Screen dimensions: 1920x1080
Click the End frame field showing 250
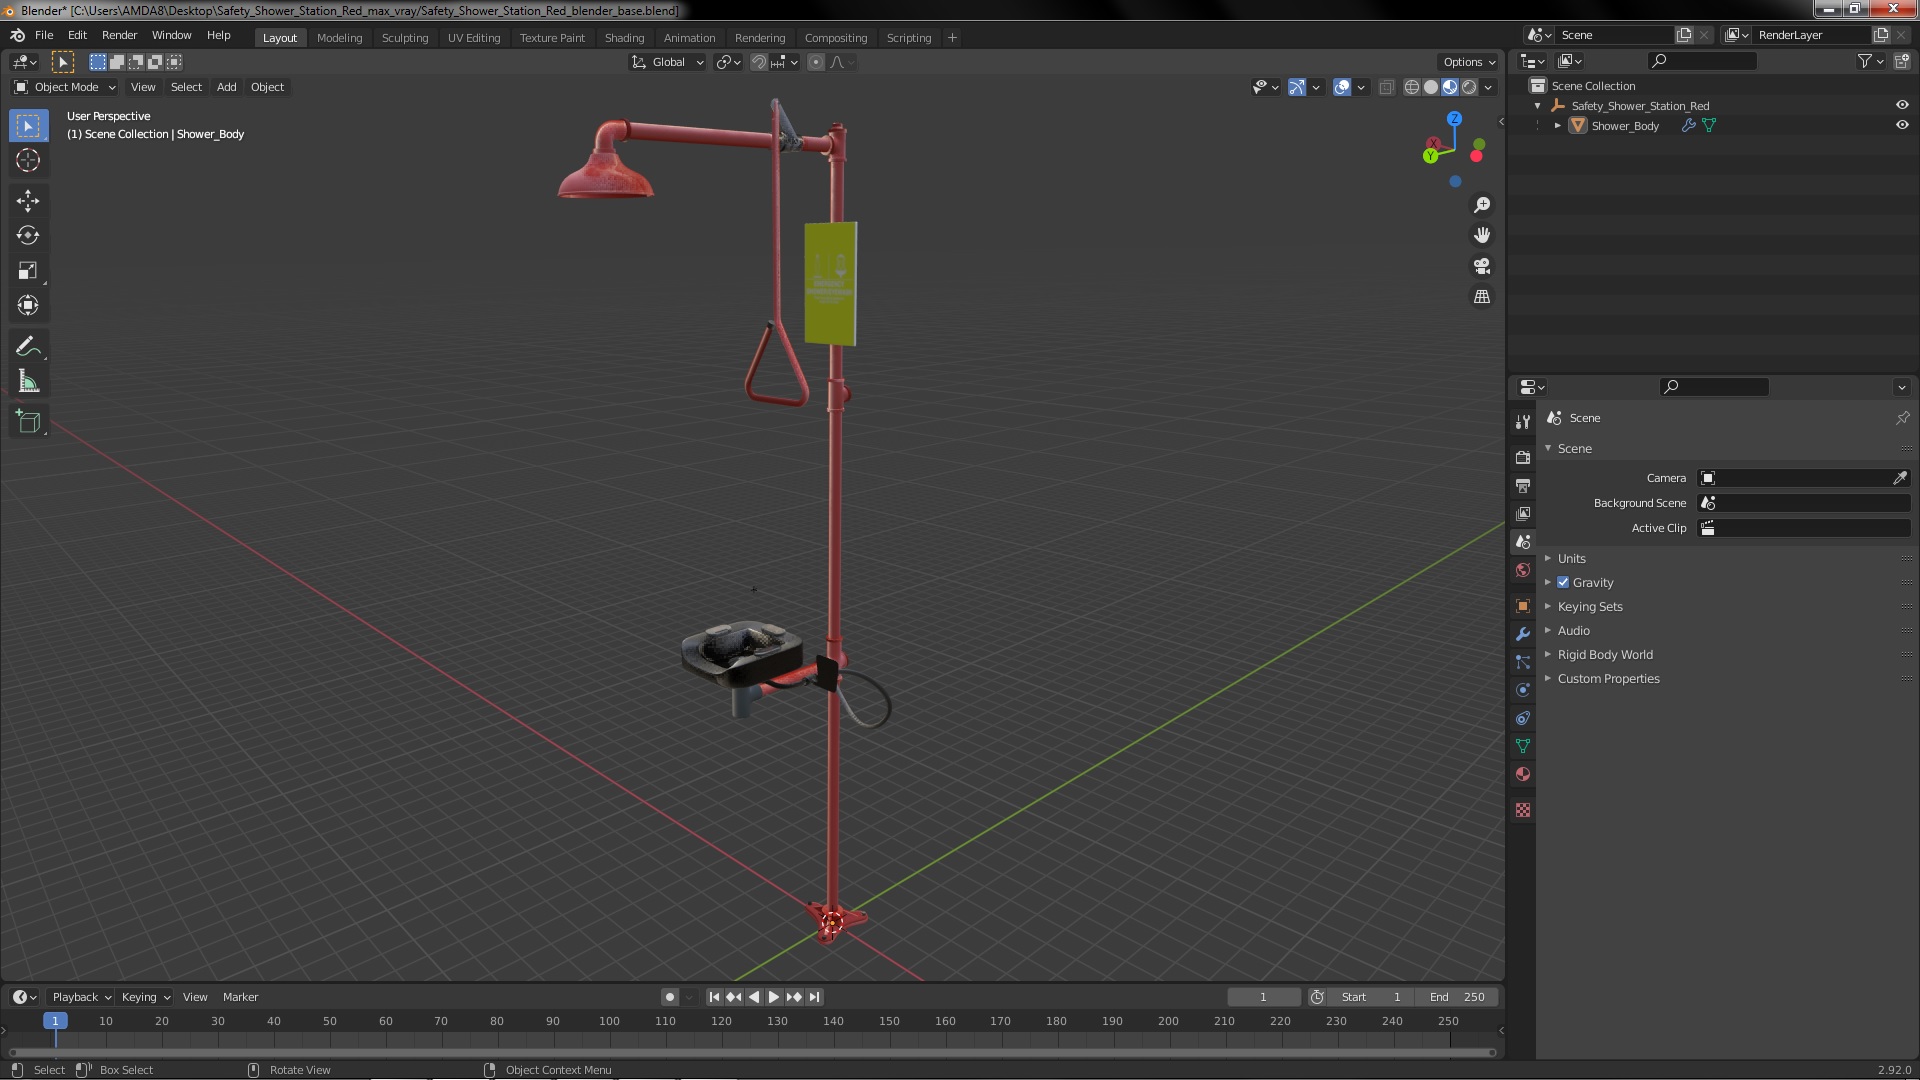[1456, 997]
